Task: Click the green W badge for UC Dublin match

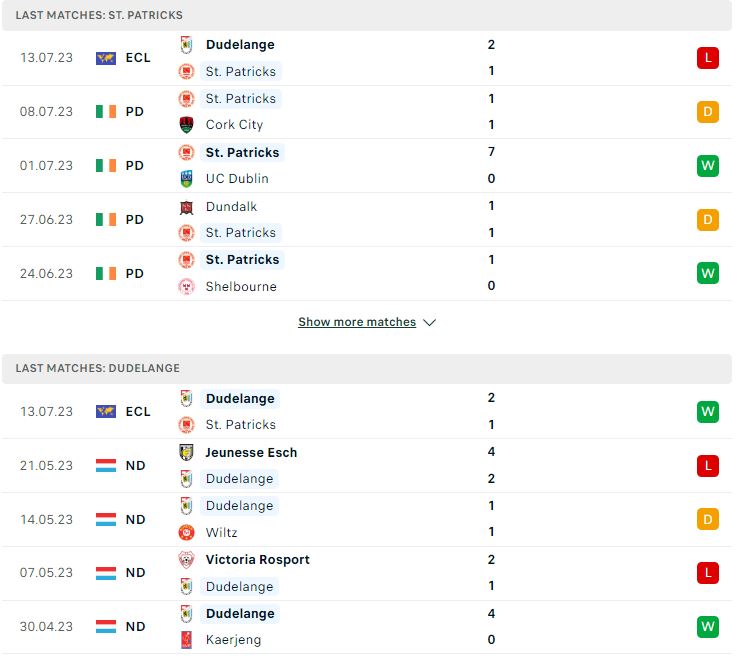Action: pyautogui.click(x=707, y=166)
